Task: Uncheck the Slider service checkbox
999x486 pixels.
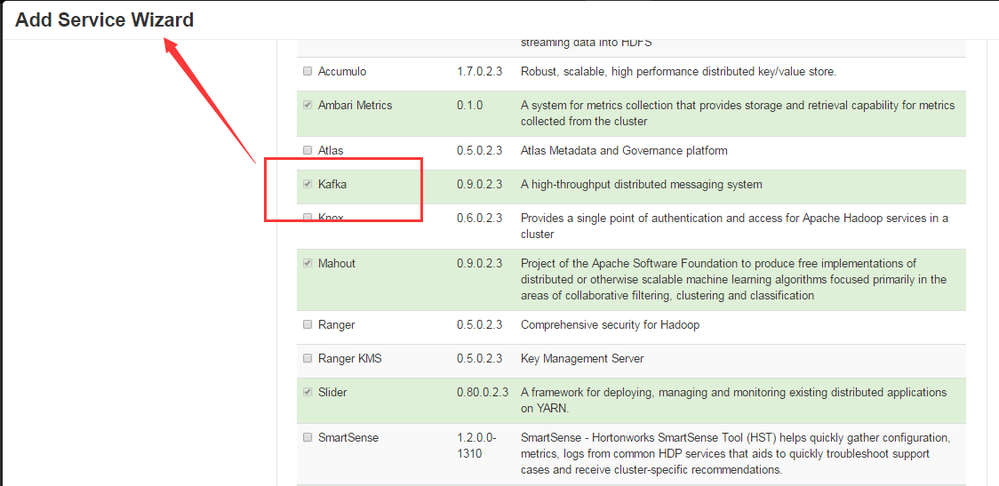Action: click(308, 392)
